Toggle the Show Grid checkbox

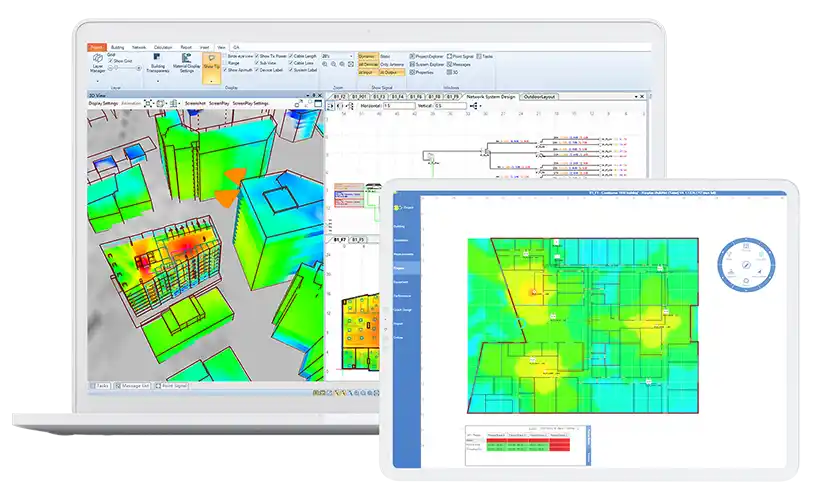pyautogui.click(x=113, y=62)
